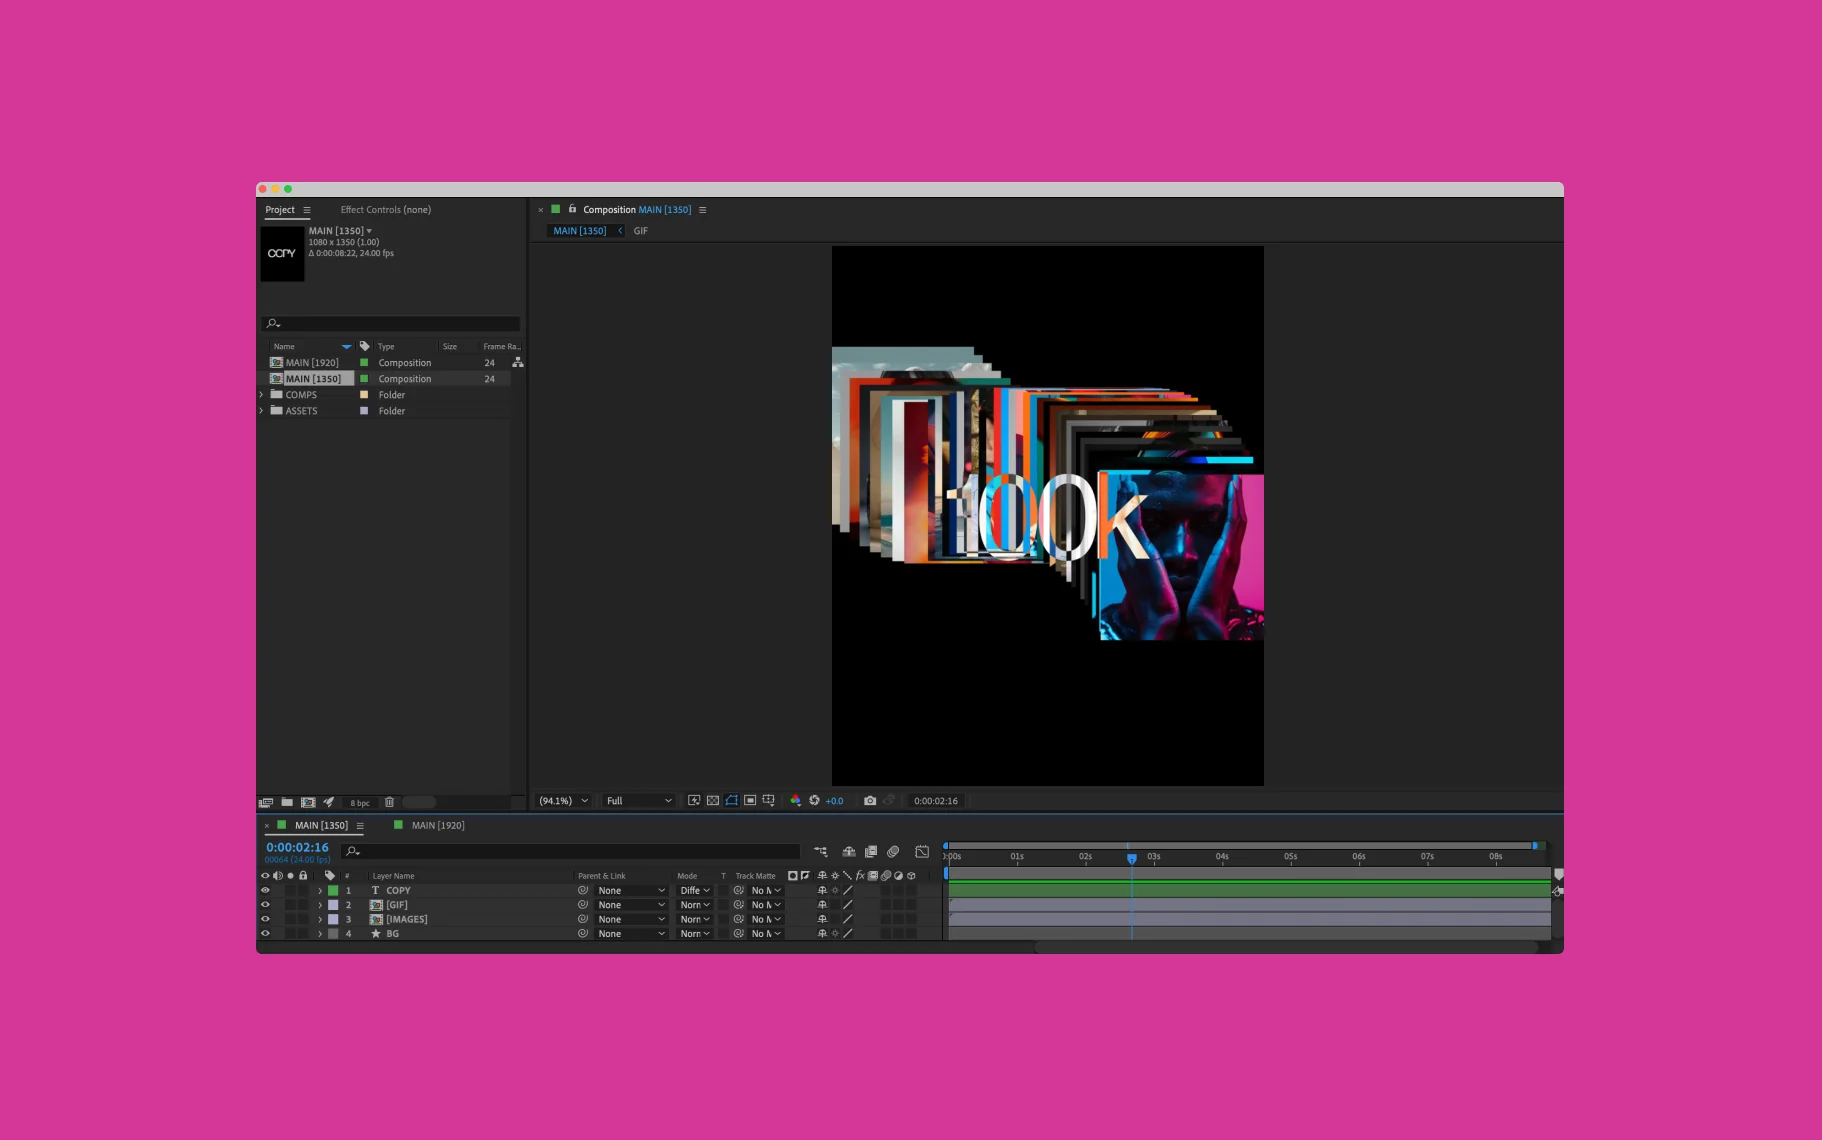Click the Reset Exposure icon
The width and height of the screenshot is (1822, 1140).
[814, 801]
